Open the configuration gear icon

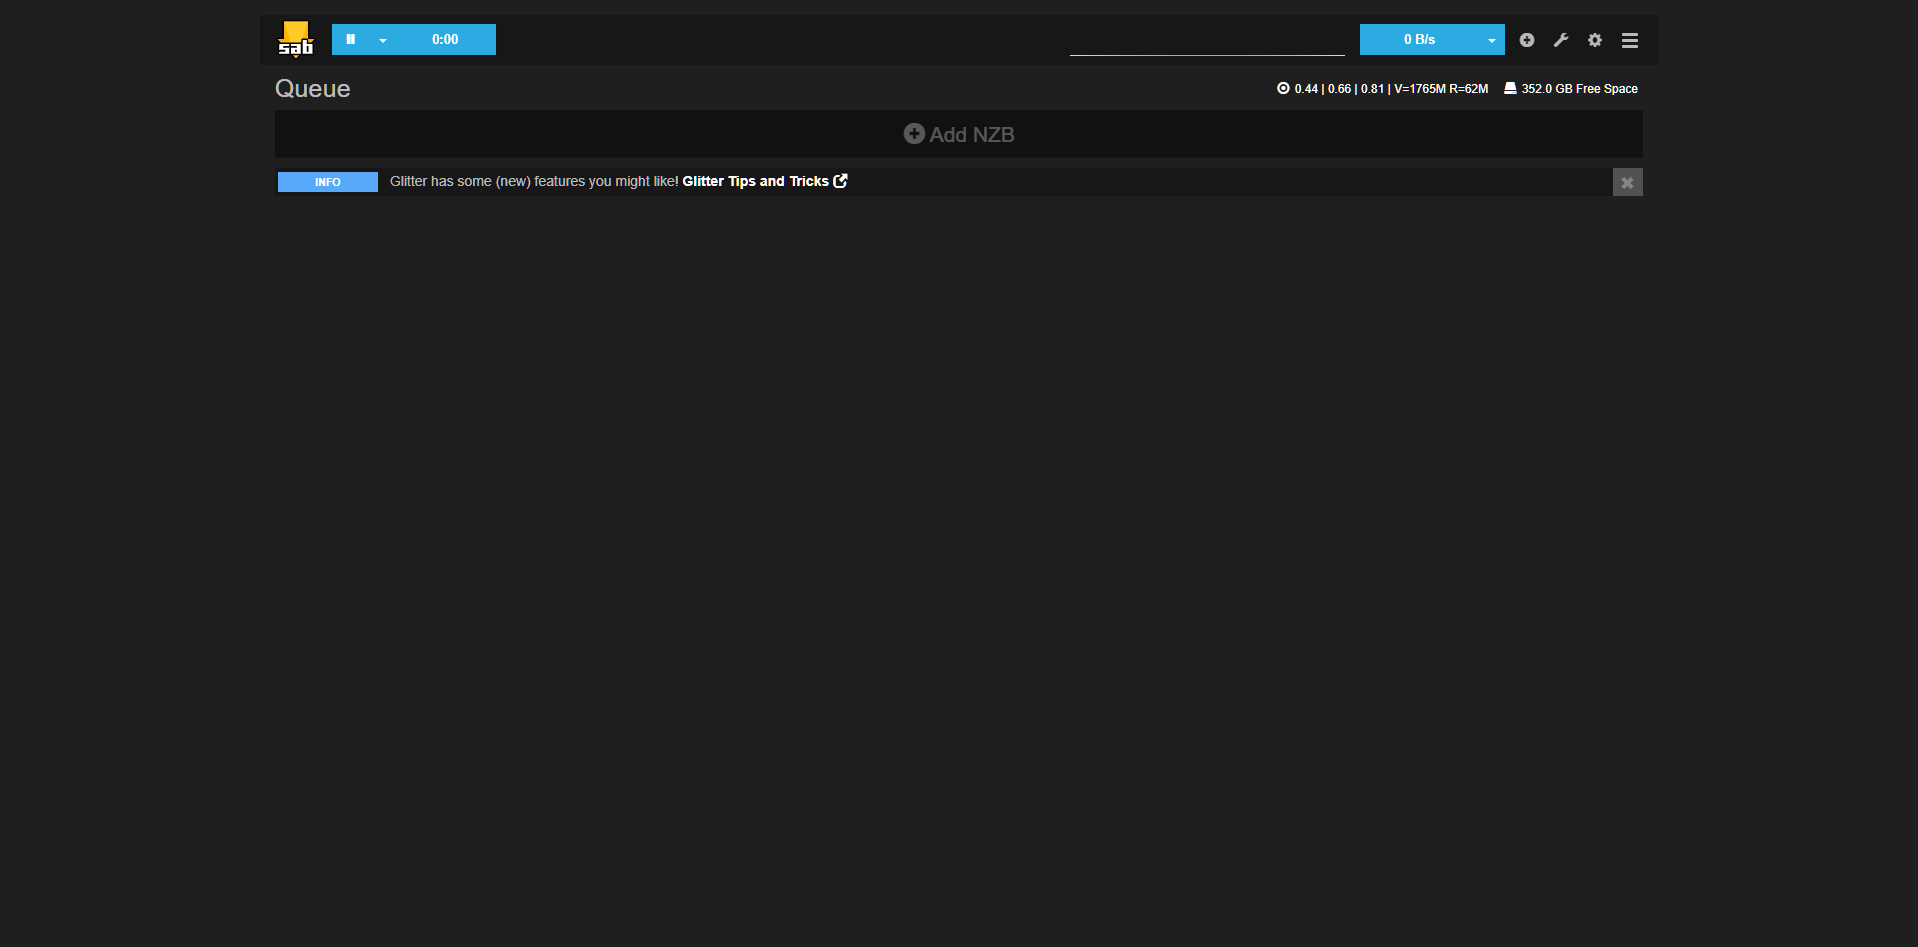pyautogui.click(x=1595, y=40)
